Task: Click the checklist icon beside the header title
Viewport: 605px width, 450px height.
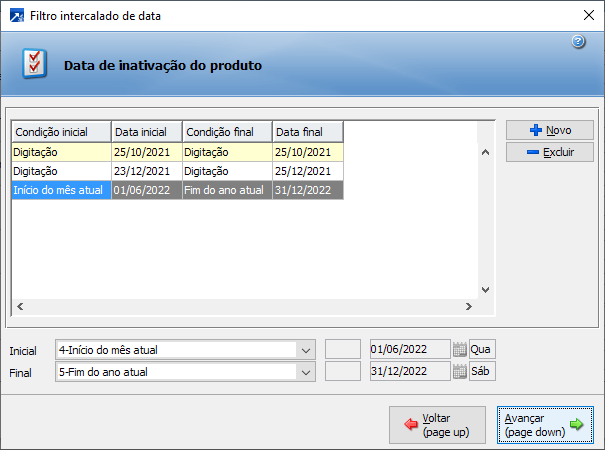Action: 34,64
